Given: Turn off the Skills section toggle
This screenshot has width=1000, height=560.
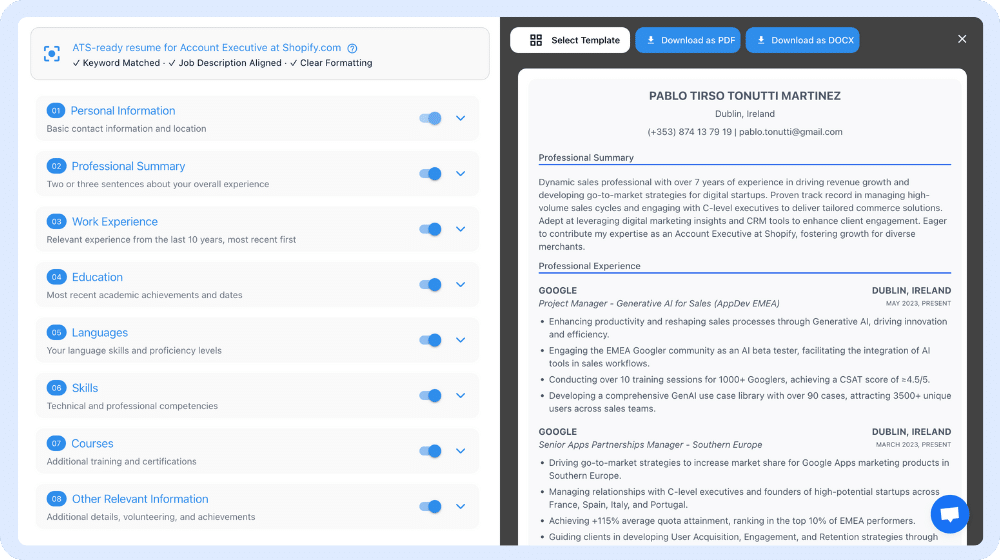Looking at the screenshot, I should click(431, 396).
